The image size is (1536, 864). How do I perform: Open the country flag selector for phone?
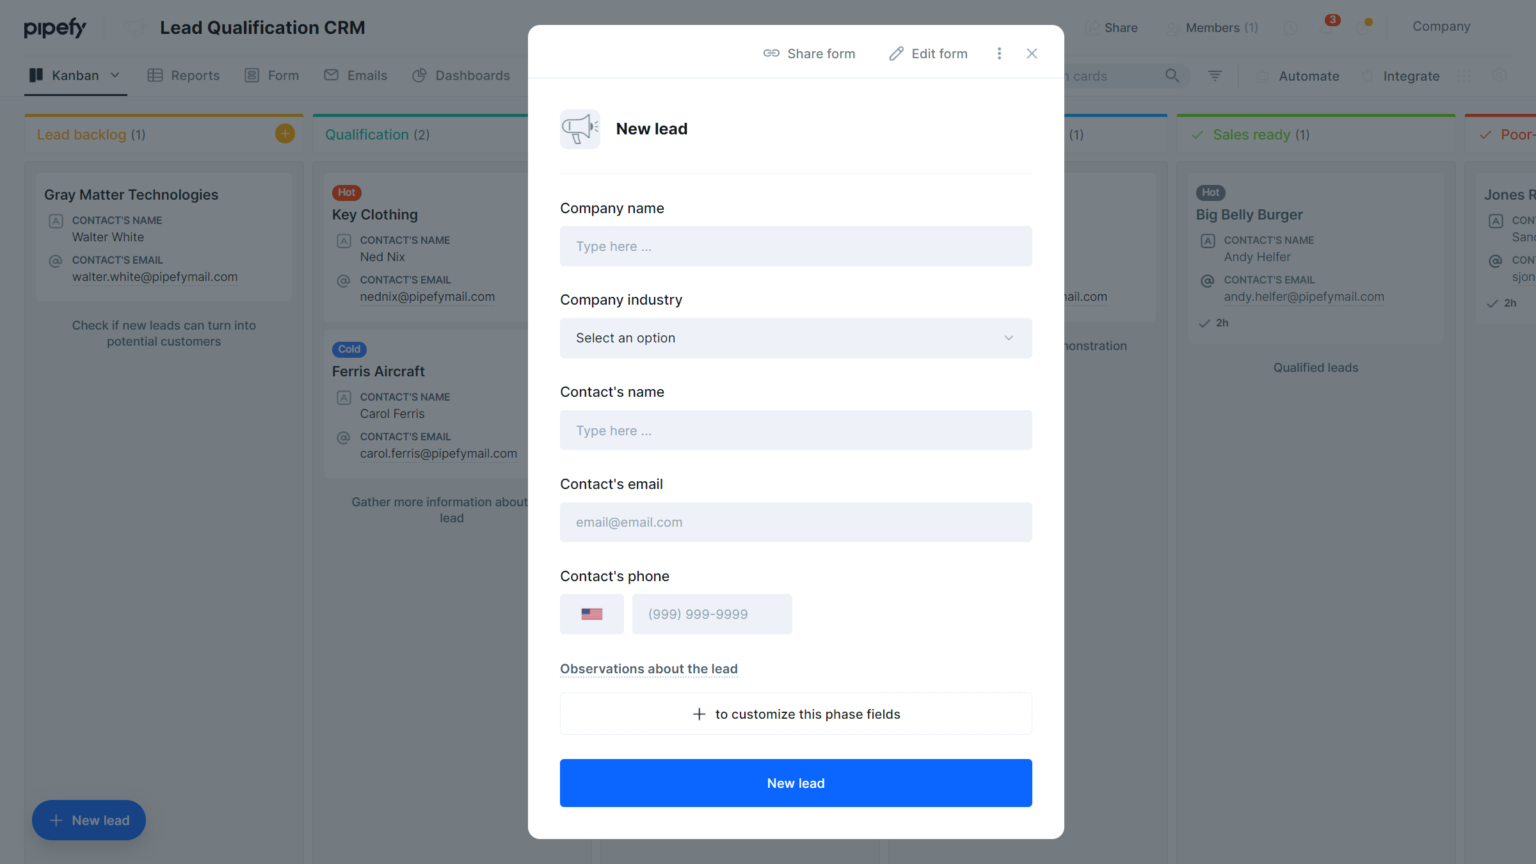591,613
